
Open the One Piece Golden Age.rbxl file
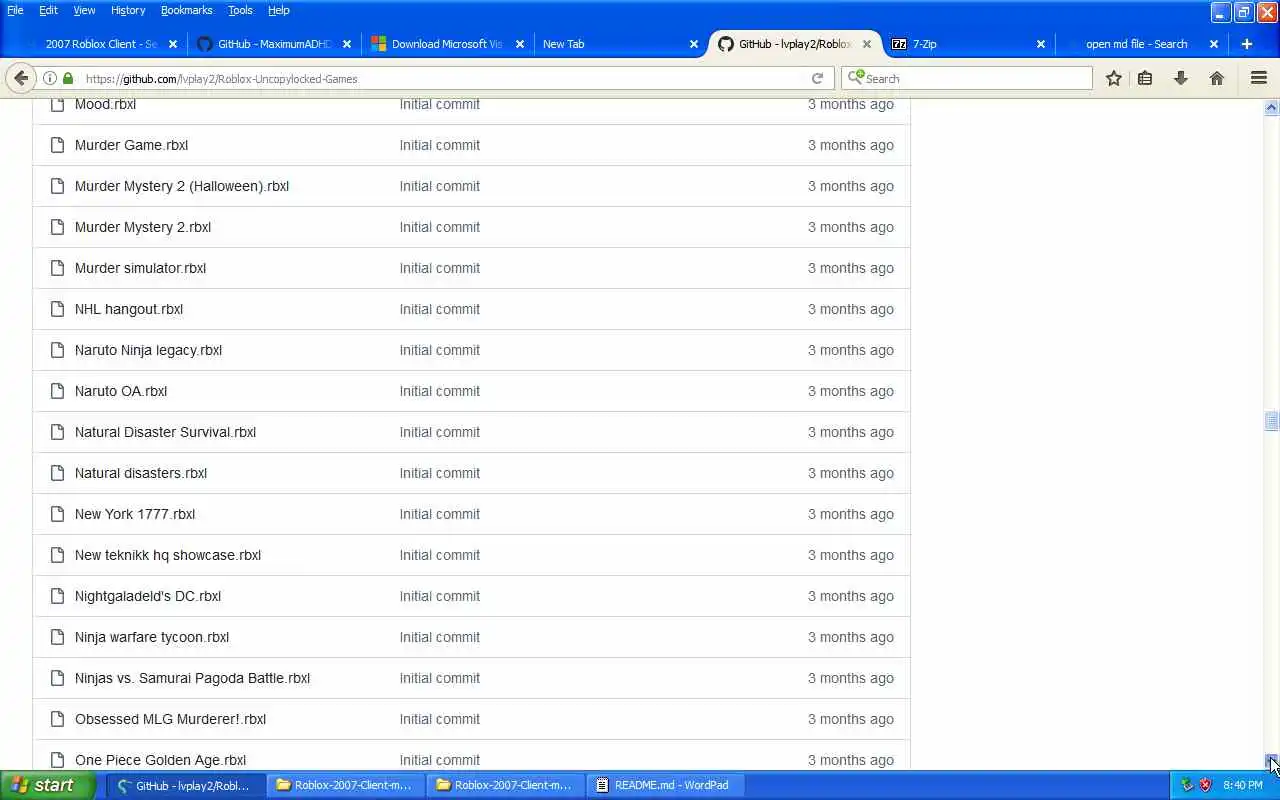coord(160,760)
